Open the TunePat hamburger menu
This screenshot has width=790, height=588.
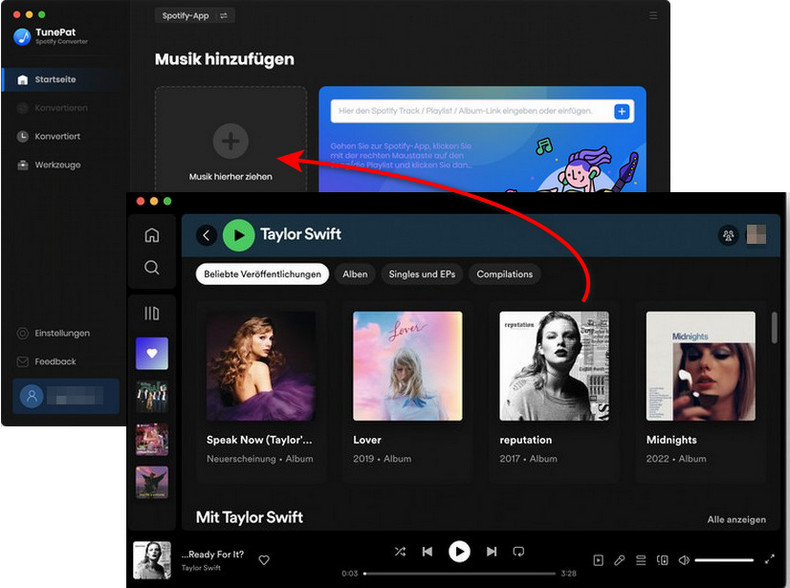point(653,16)
